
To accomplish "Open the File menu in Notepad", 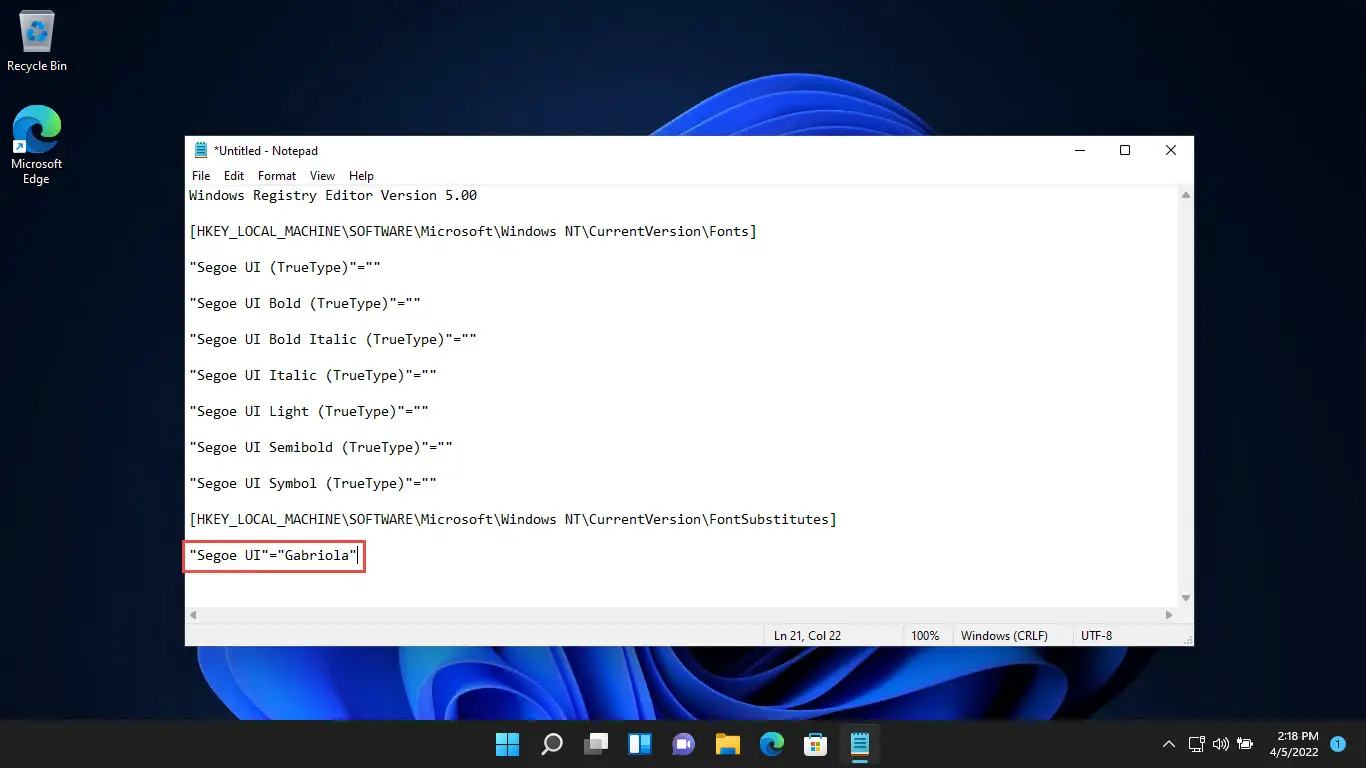I will pos(201,176).
